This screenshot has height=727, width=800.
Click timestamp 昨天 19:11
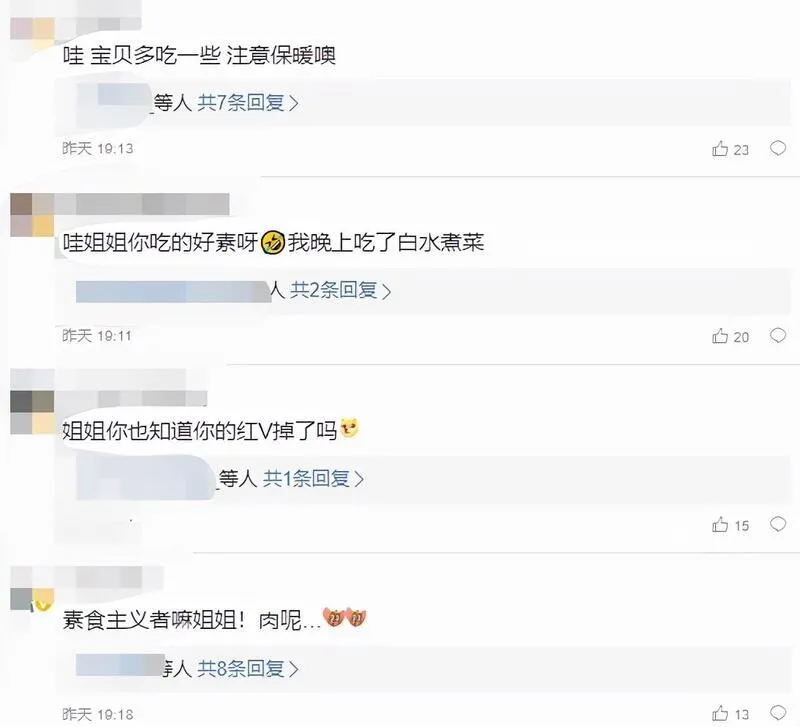[x=97, y=336]
